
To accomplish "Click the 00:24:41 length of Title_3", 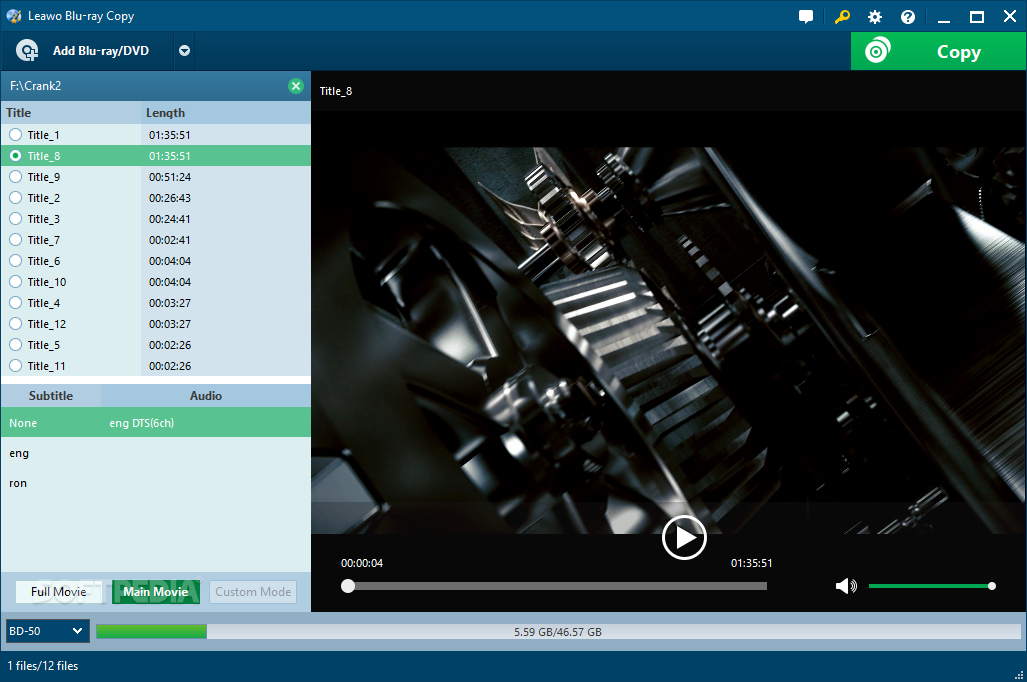I will [x=170, y=219].
